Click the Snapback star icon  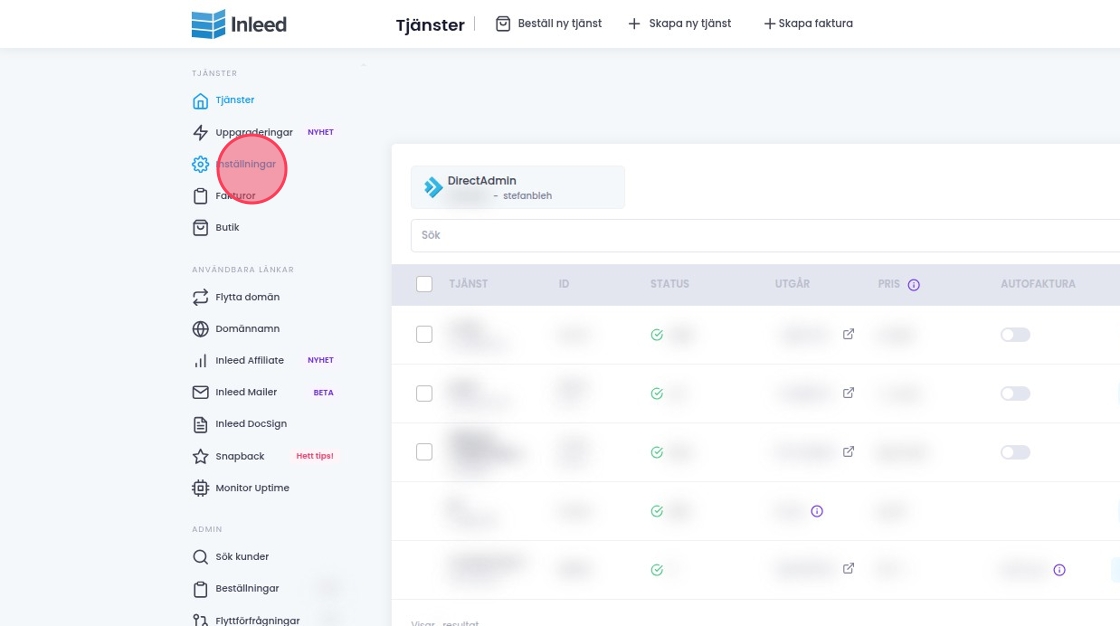[200, 456]
